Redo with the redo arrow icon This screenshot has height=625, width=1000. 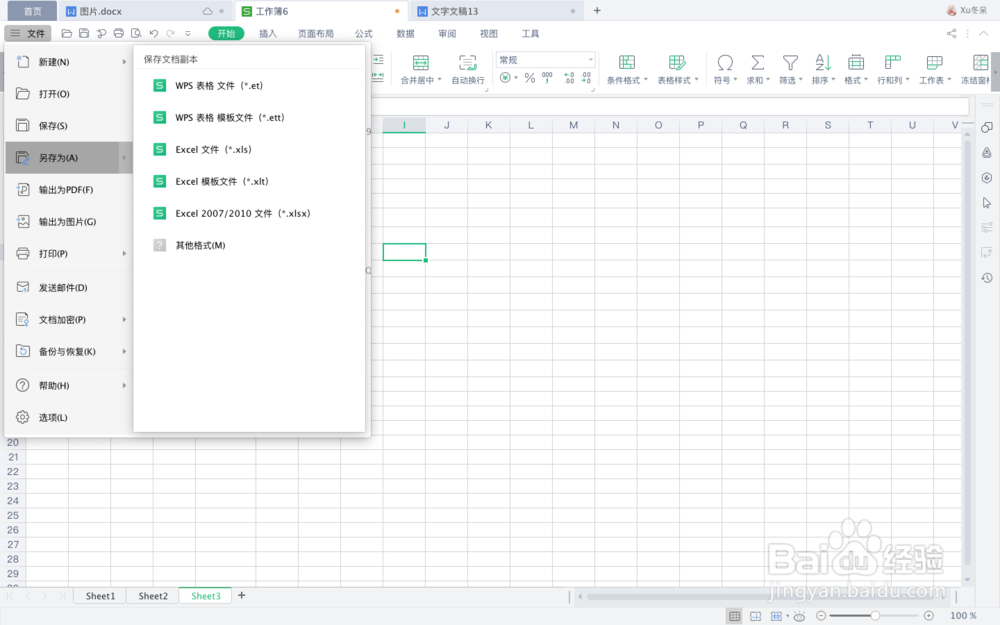tap(170, 33)
